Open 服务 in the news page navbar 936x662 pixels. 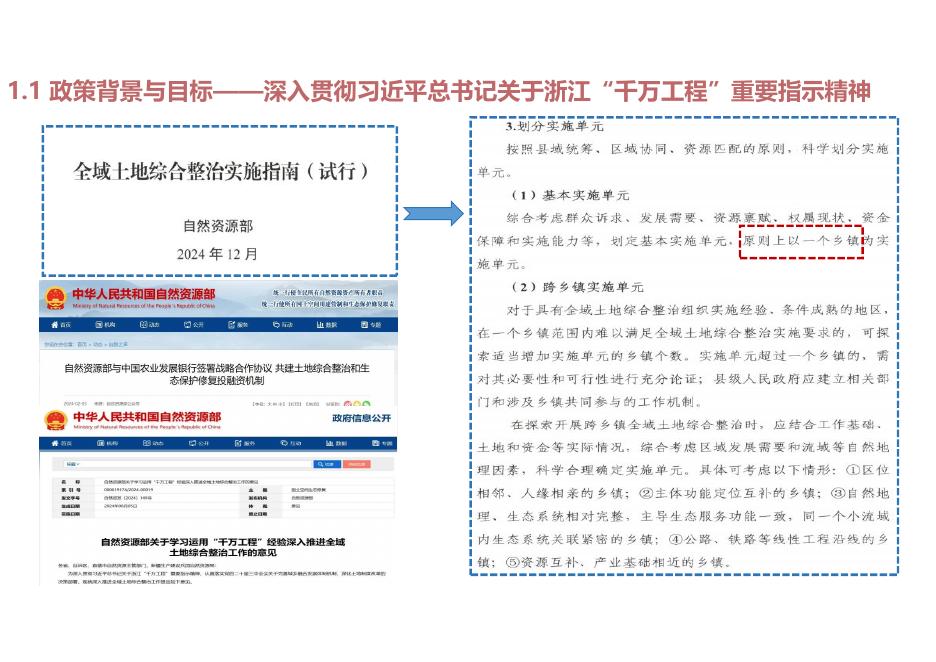tap(238, 325)
